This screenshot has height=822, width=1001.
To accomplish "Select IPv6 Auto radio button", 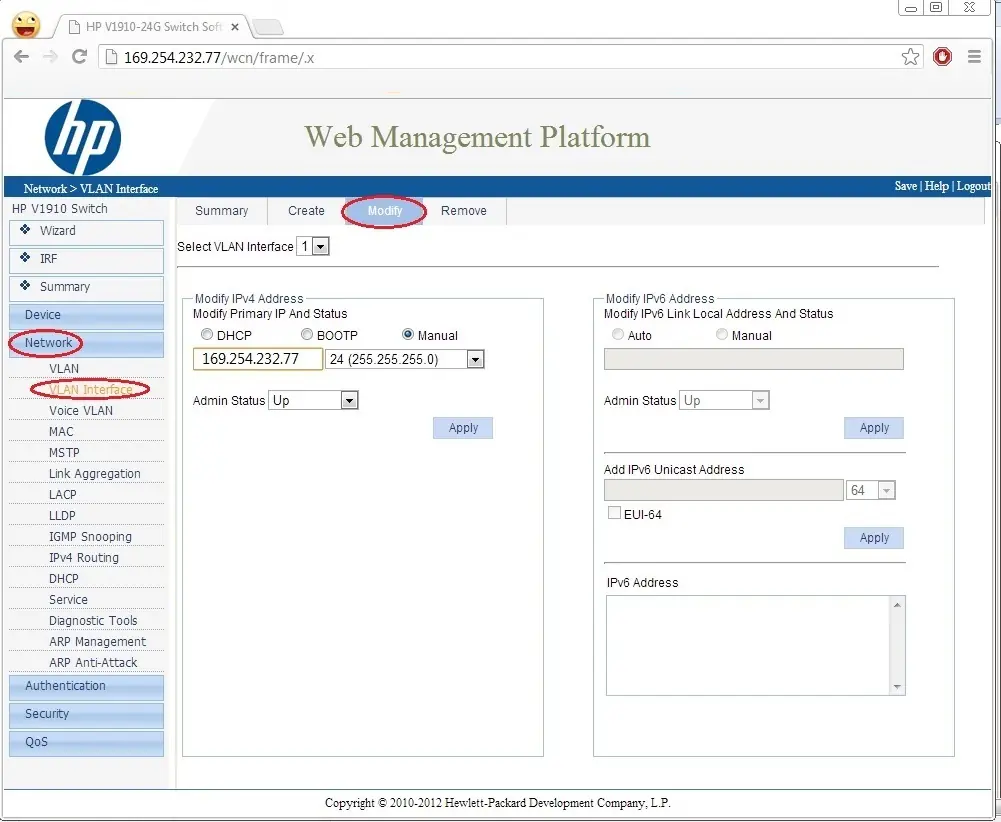I will click(x=617, y=334).
